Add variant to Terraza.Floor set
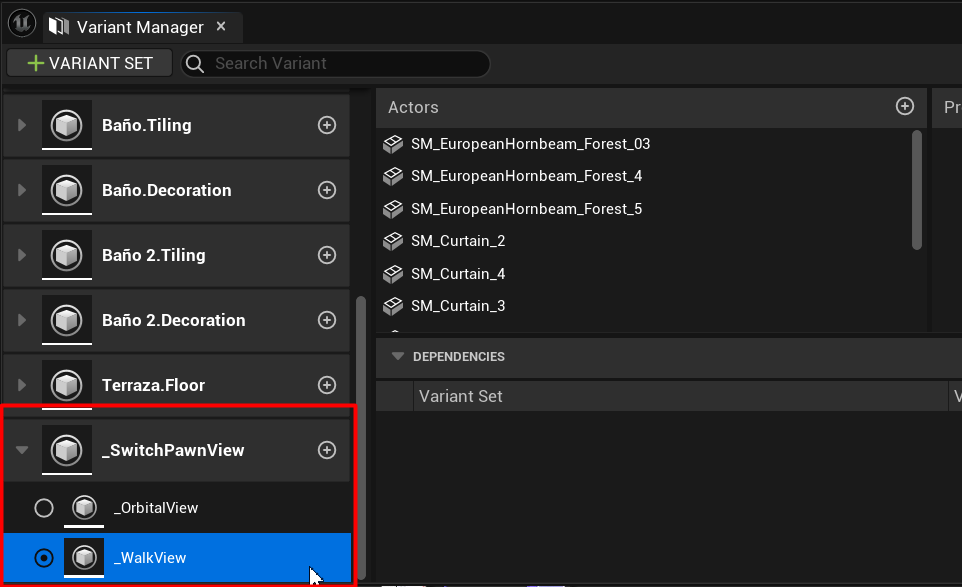 326,385
